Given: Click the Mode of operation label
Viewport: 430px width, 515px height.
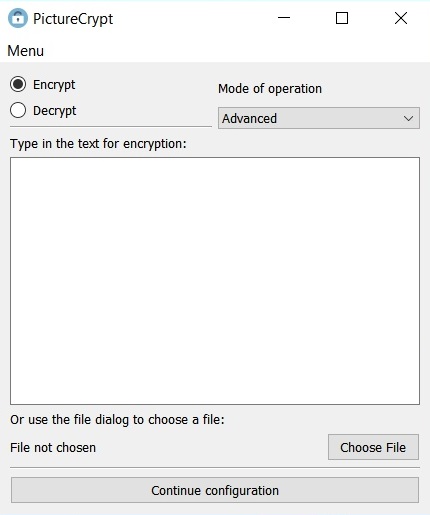Looking at the screenshot, I should 270,89.
